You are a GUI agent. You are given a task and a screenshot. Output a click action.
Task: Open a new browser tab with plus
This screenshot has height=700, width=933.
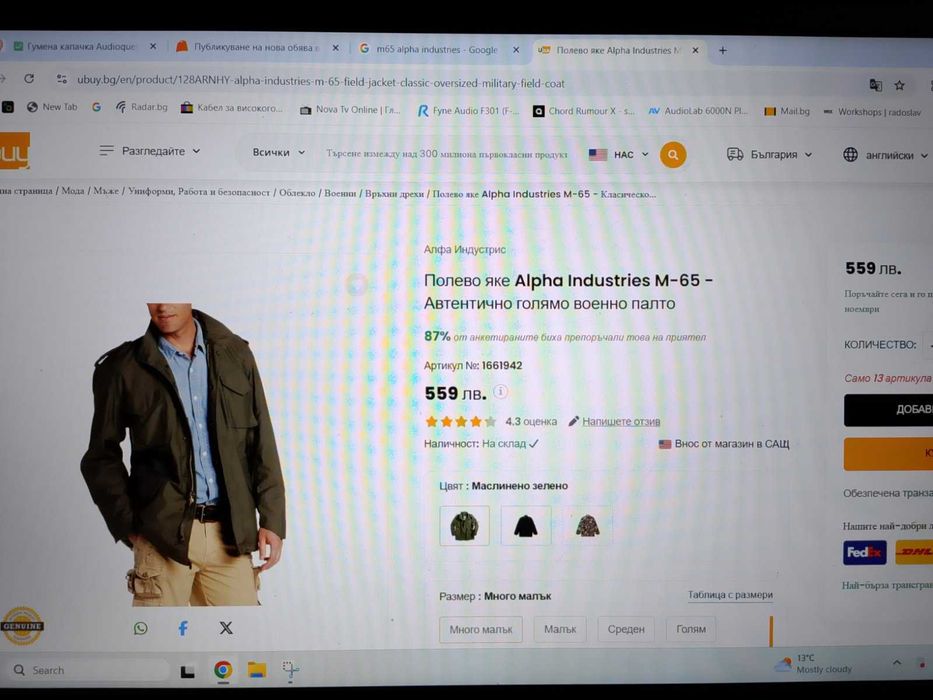tap(722, 51)
